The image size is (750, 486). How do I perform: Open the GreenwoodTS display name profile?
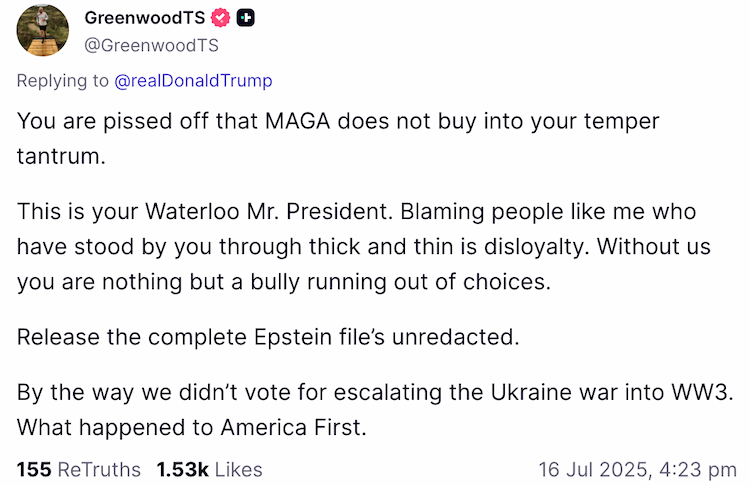[x=146, y=18]
